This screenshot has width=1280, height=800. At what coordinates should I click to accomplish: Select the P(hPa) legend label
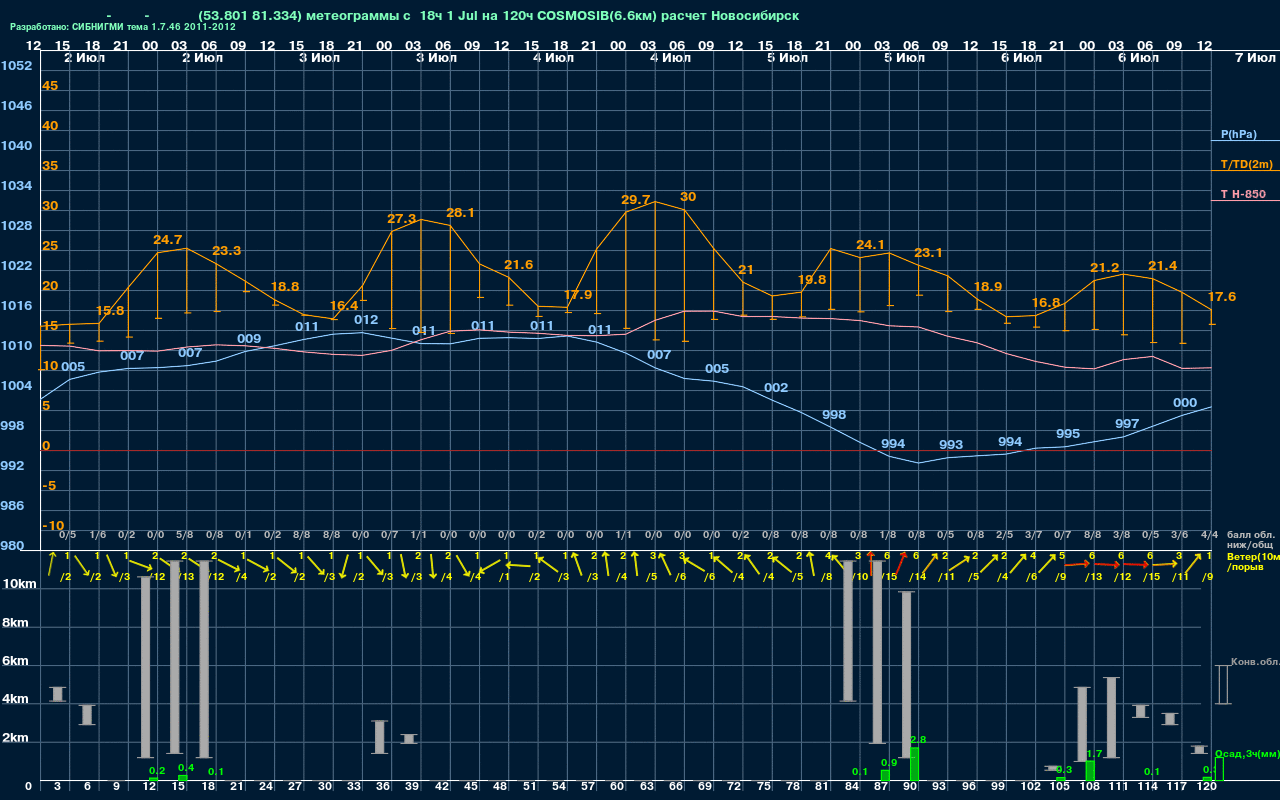tap(1239, 134)
